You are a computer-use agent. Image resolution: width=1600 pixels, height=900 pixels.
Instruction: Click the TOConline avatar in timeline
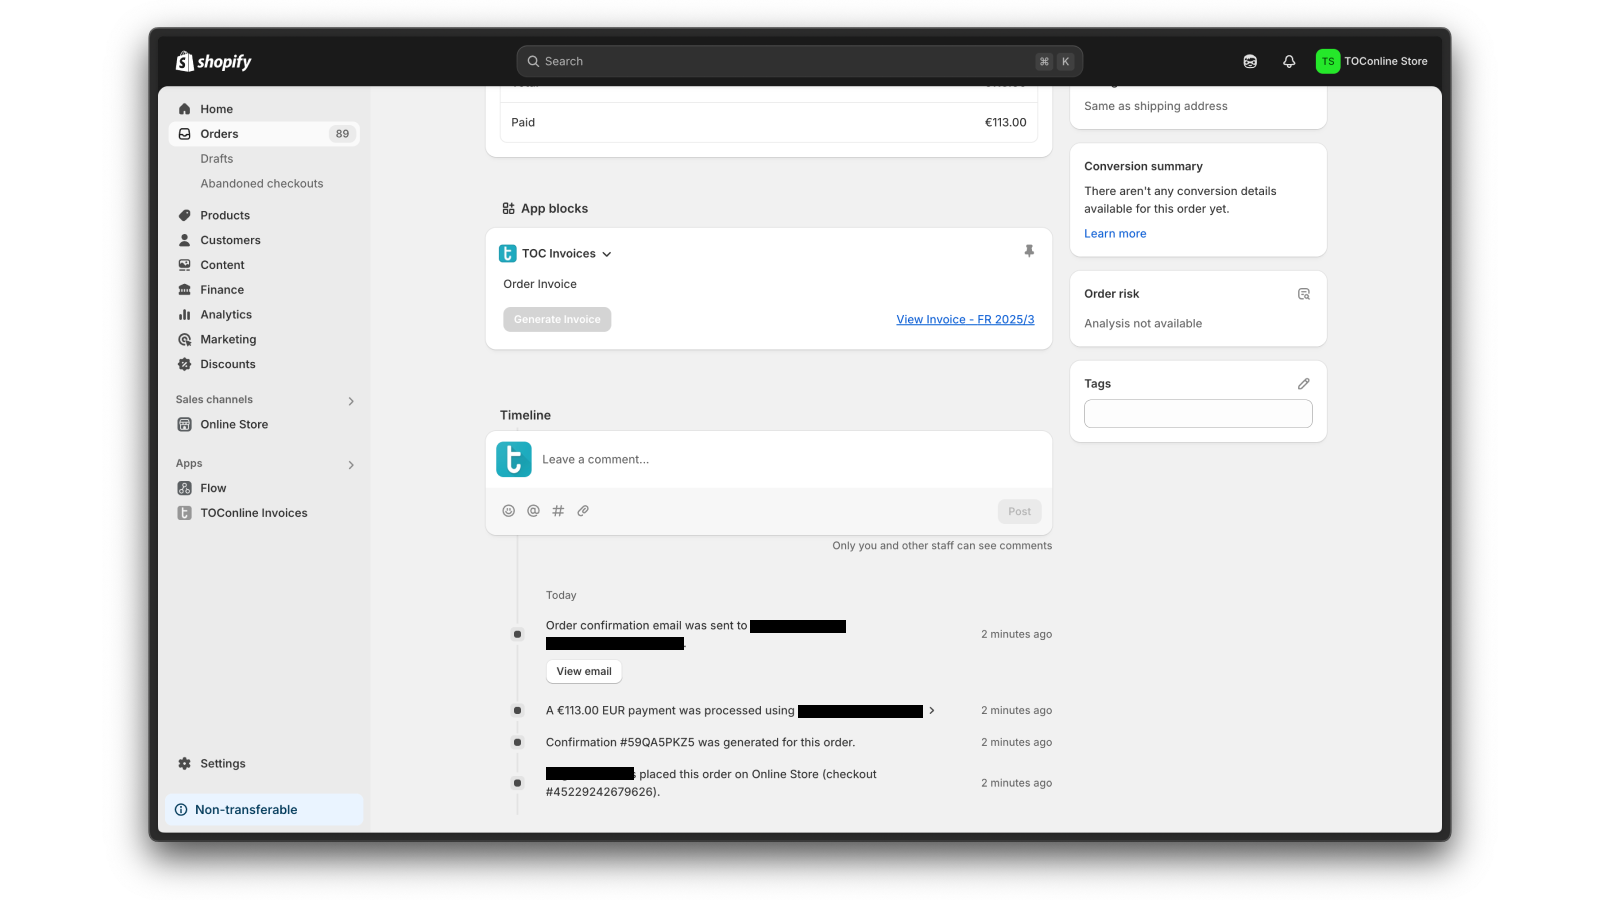(x=514, y=460)
